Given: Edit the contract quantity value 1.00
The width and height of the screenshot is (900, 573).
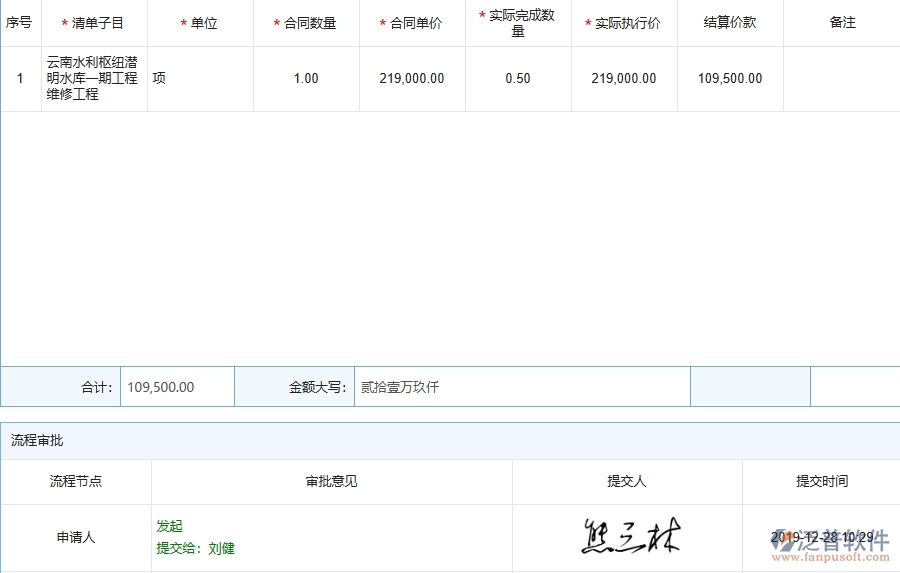Looking at the screenshot, I should pyautogui.click(x=306, y=78).
